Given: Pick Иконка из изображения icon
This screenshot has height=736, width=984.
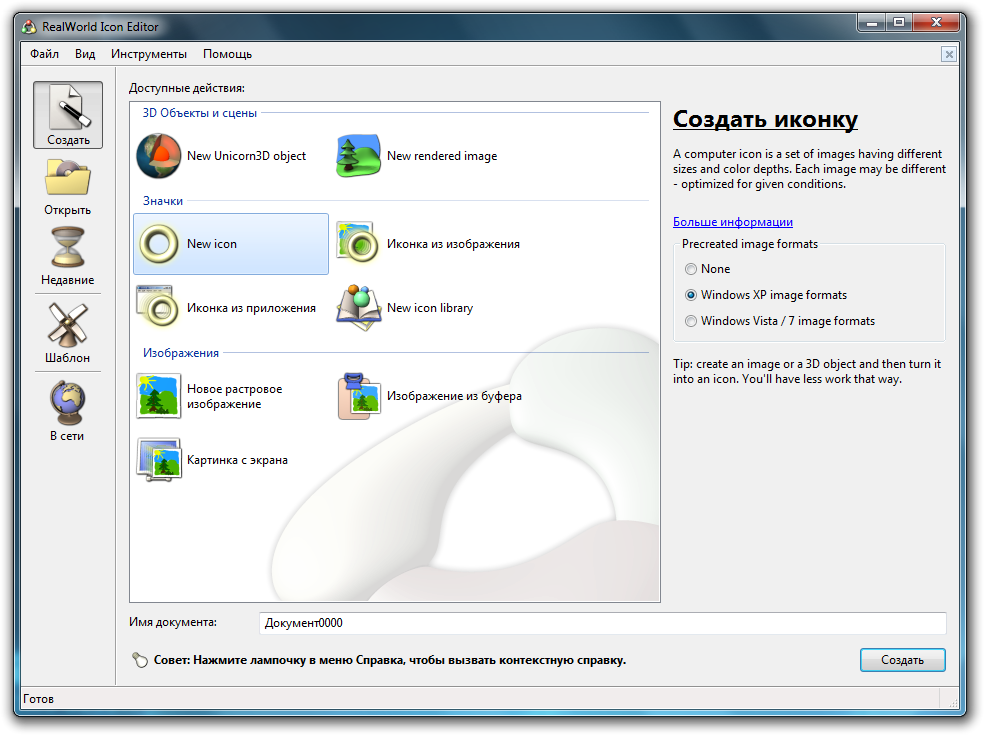Looking at the screenshot, I should coord(358,244).
